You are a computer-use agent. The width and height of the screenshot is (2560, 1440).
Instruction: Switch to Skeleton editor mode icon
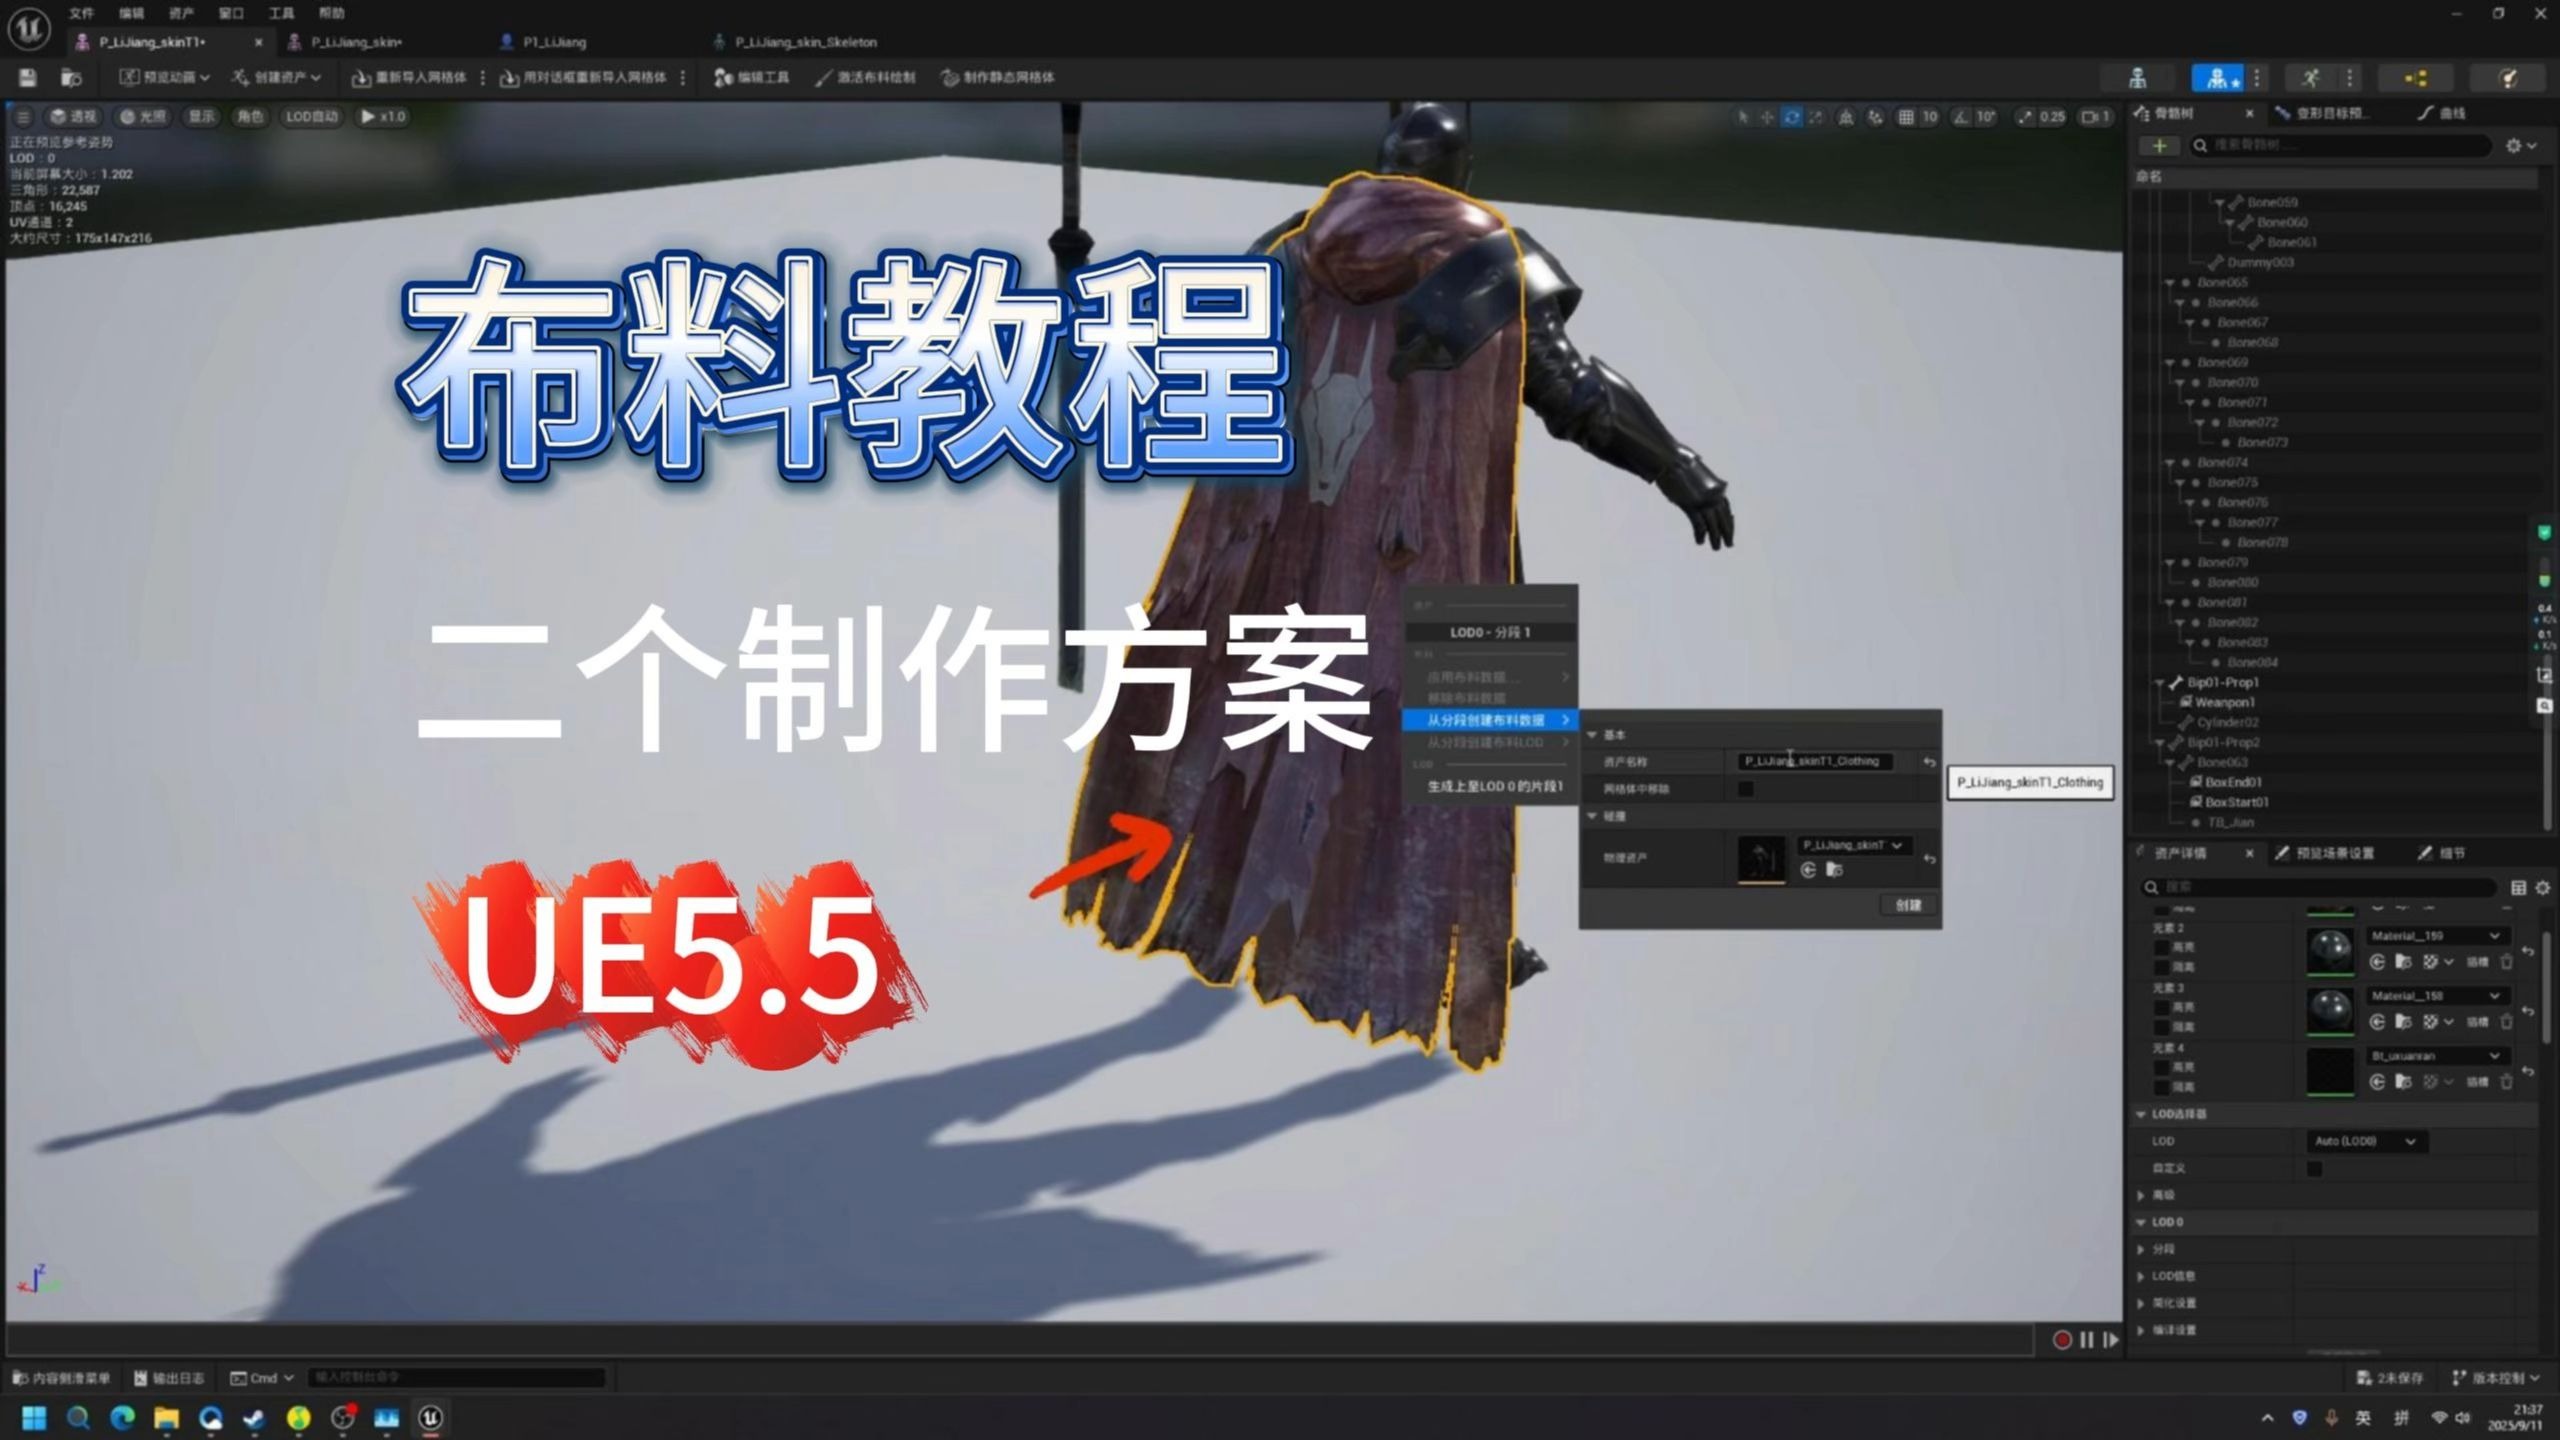pos(2137,77)
